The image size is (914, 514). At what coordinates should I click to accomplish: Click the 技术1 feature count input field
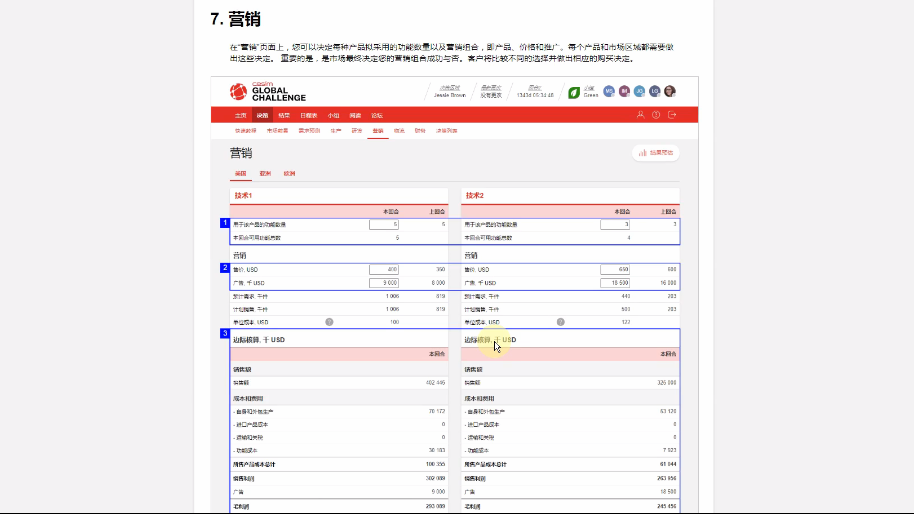click(384, 225)
